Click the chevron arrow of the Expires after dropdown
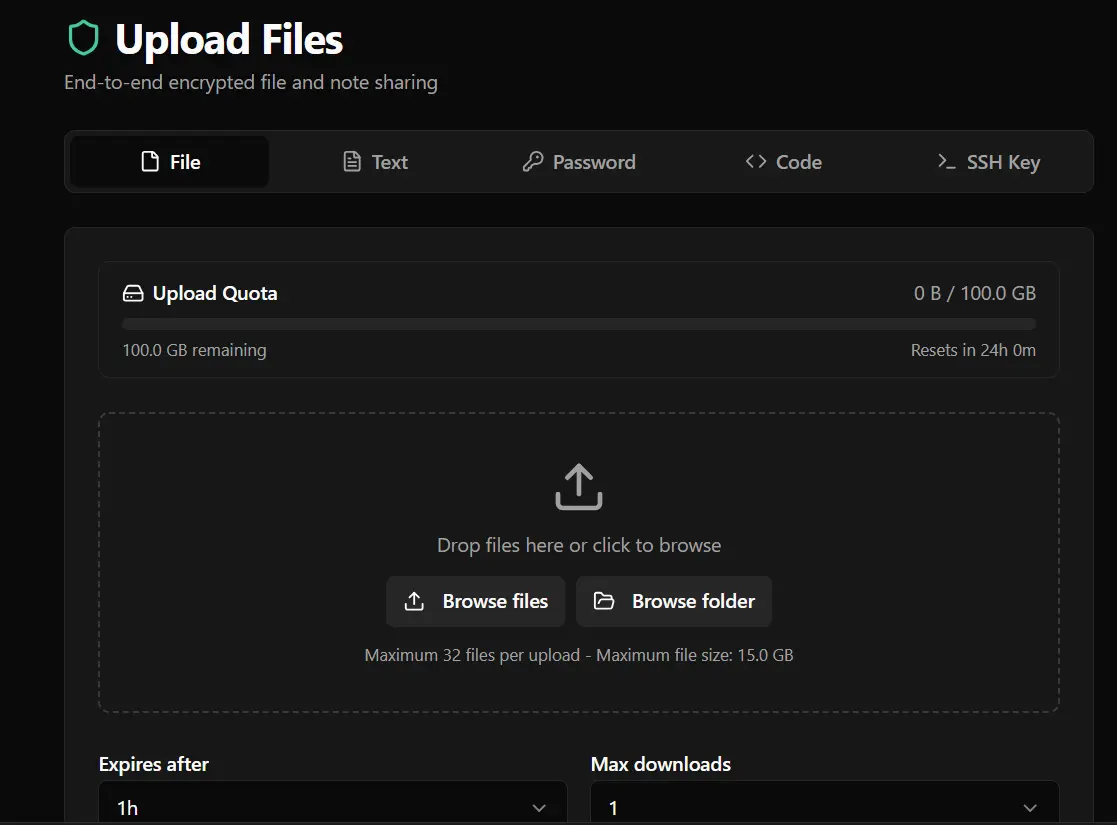Viewport: 1117px width, 825px height. pos(539,808)
